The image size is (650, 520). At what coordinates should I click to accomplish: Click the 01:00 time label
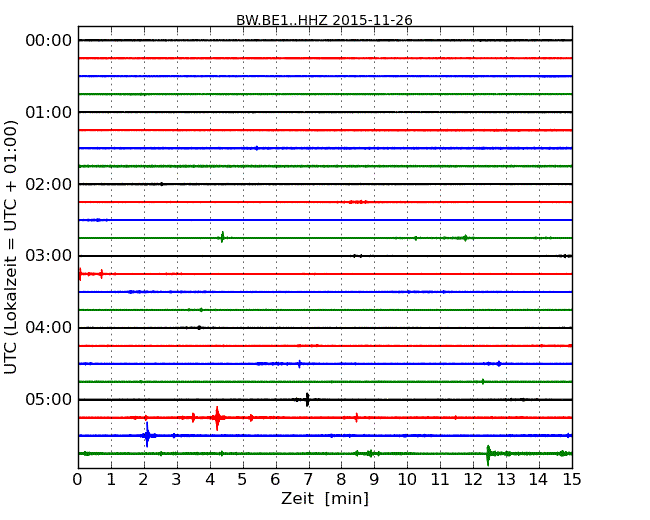49,112
